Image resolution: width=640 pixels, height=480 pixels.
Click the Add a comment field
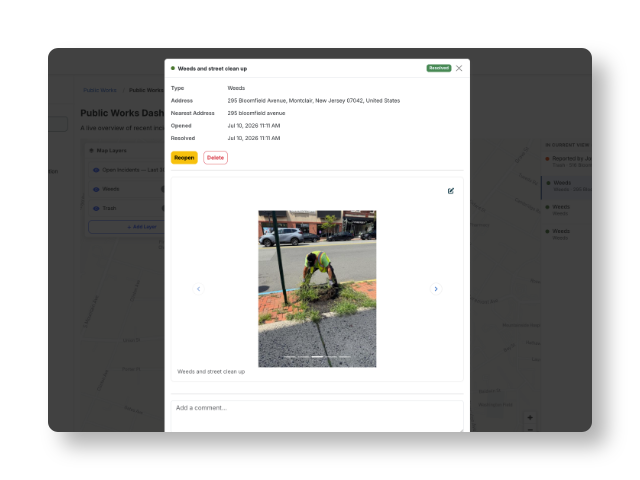tap(317, 416)
